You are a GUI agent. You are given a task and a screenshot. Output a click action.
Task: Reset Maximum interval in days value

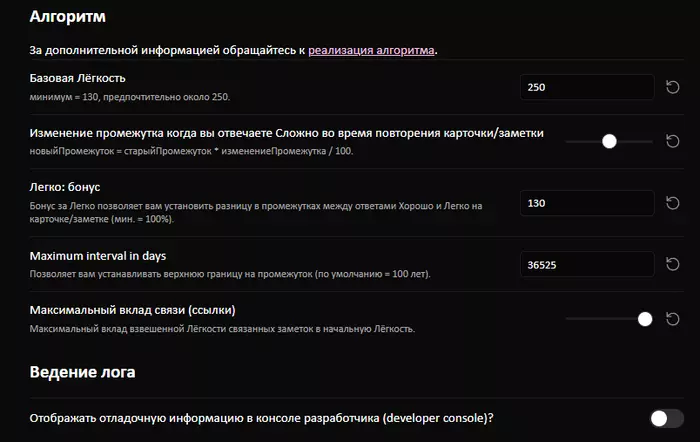coord(672,264)
